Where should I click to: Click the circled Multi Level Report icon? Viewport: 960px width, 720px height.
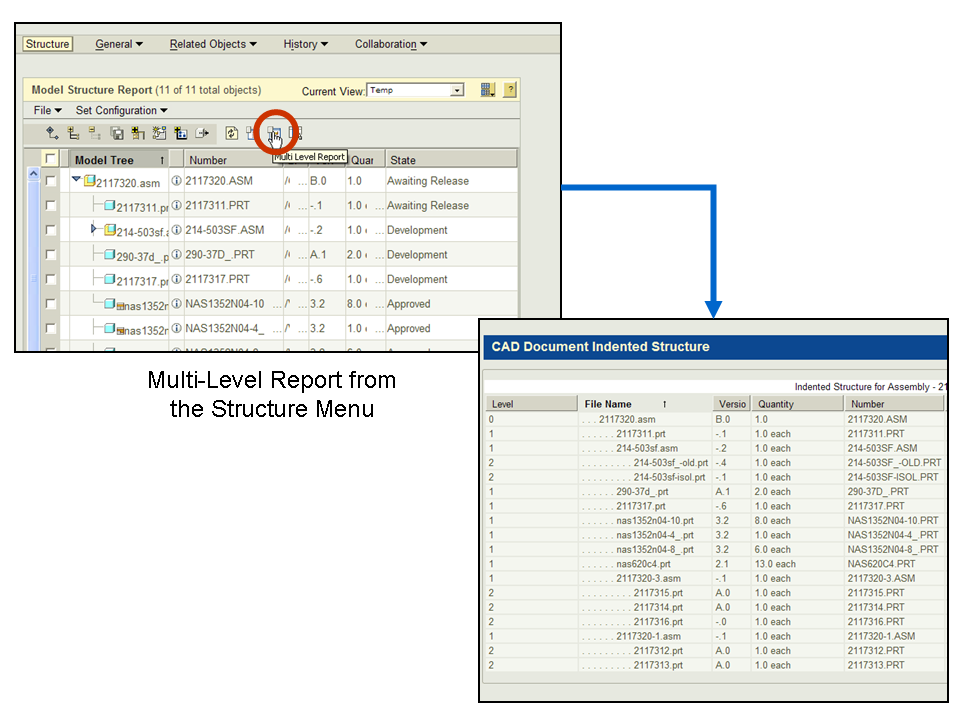[x=275, y=132]
